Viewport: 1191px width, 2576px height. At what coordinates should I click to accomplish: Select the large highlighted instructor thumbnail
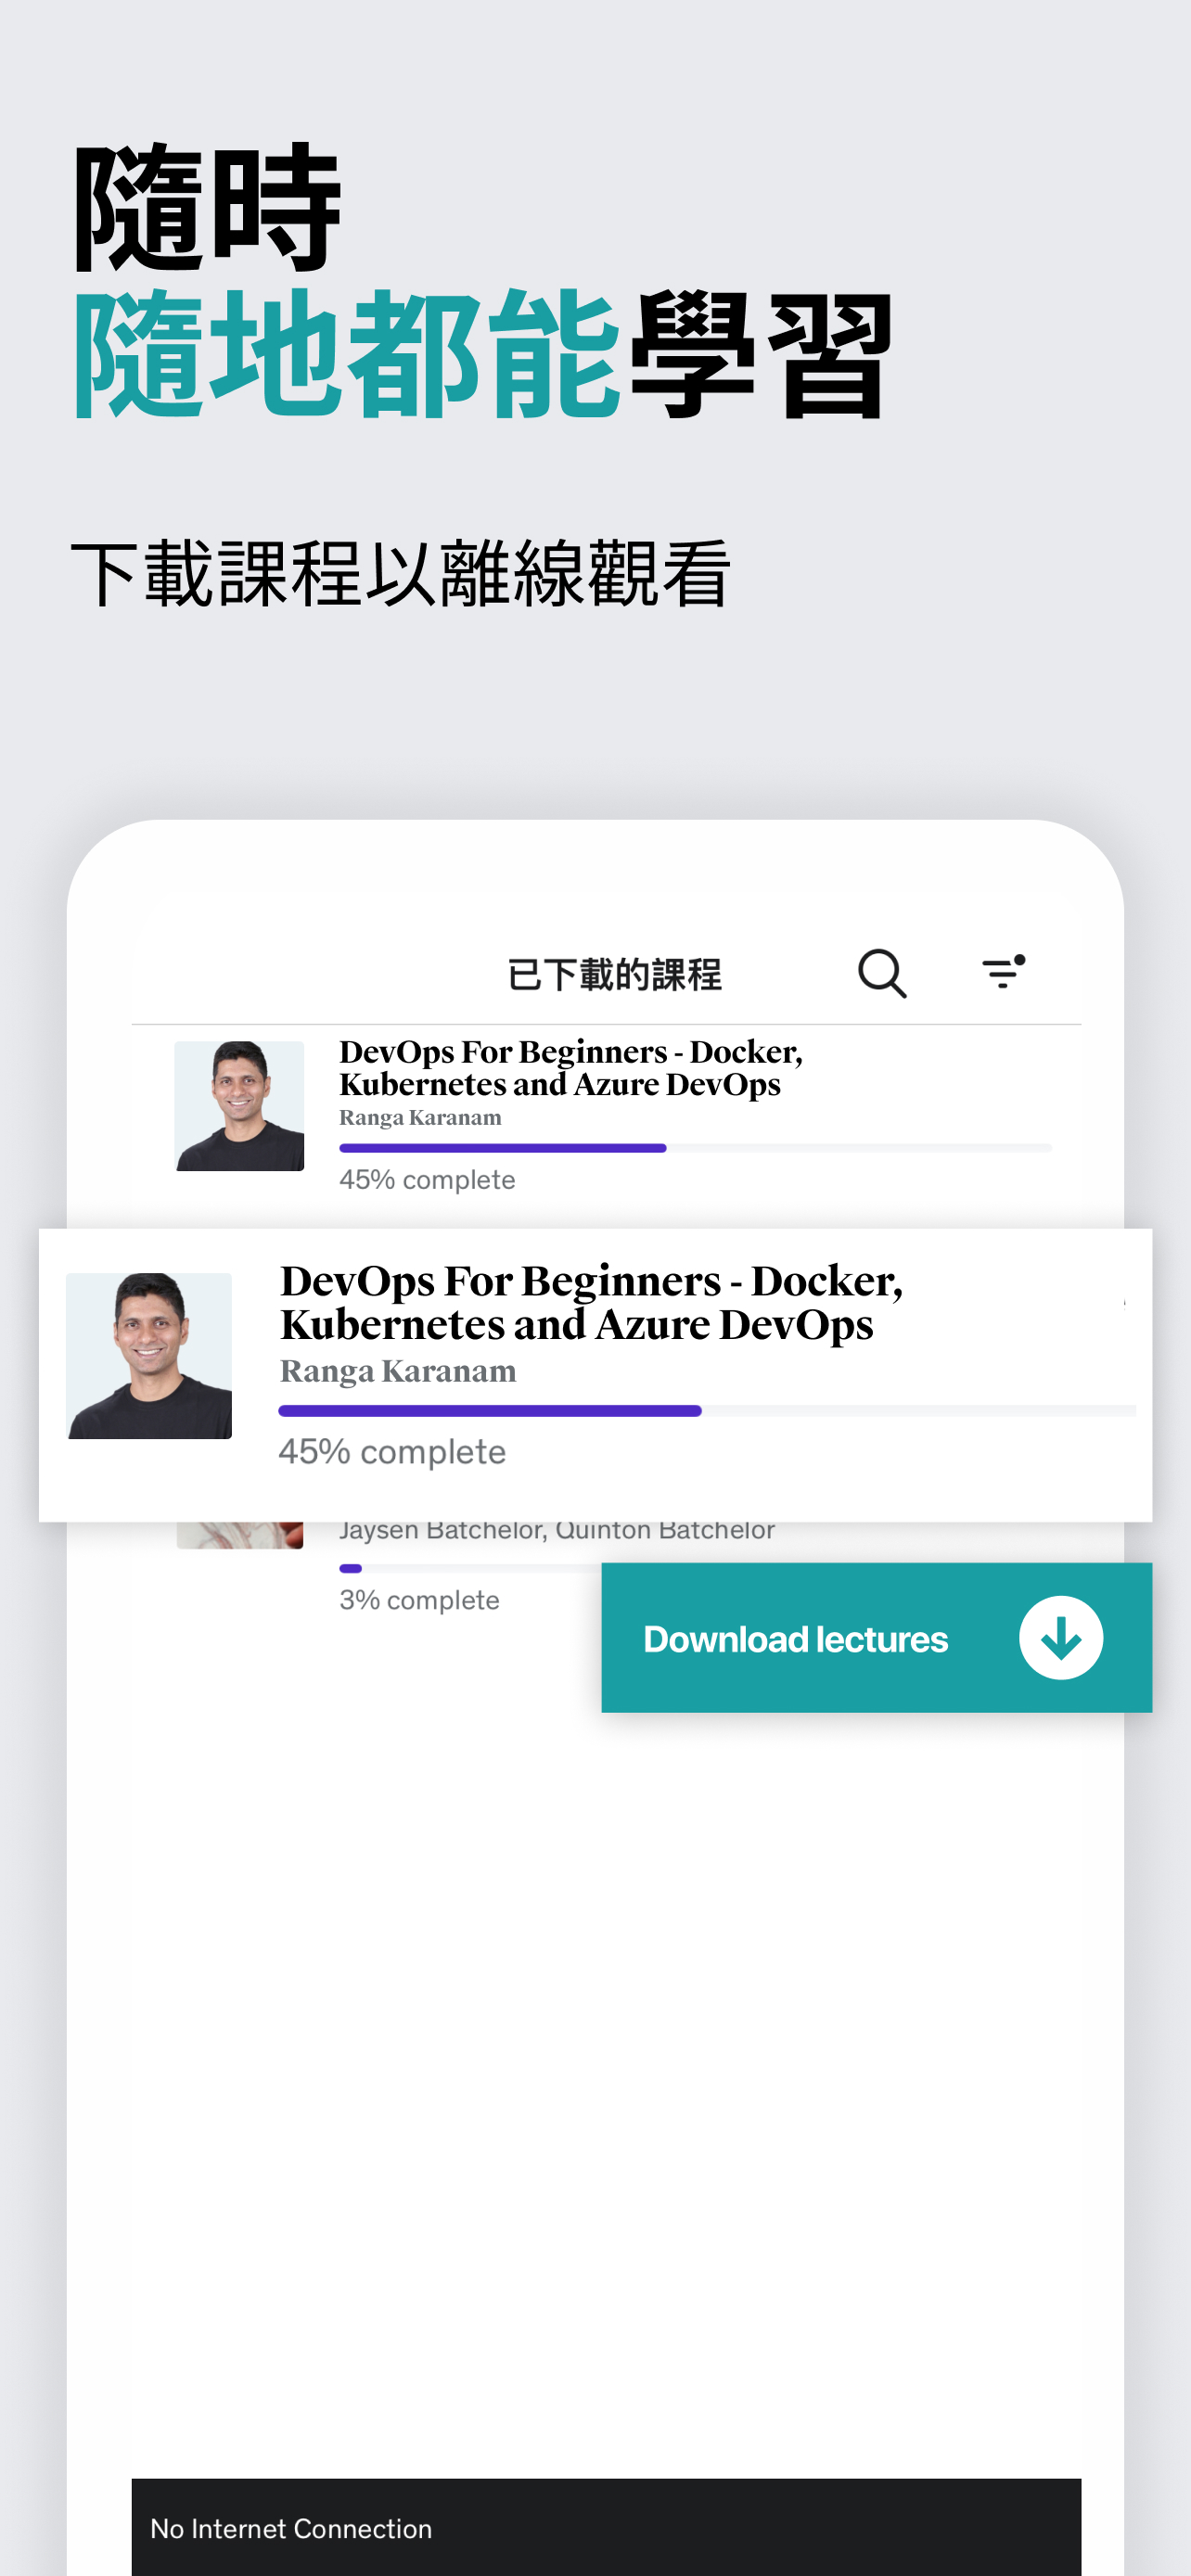point(149,1355)
